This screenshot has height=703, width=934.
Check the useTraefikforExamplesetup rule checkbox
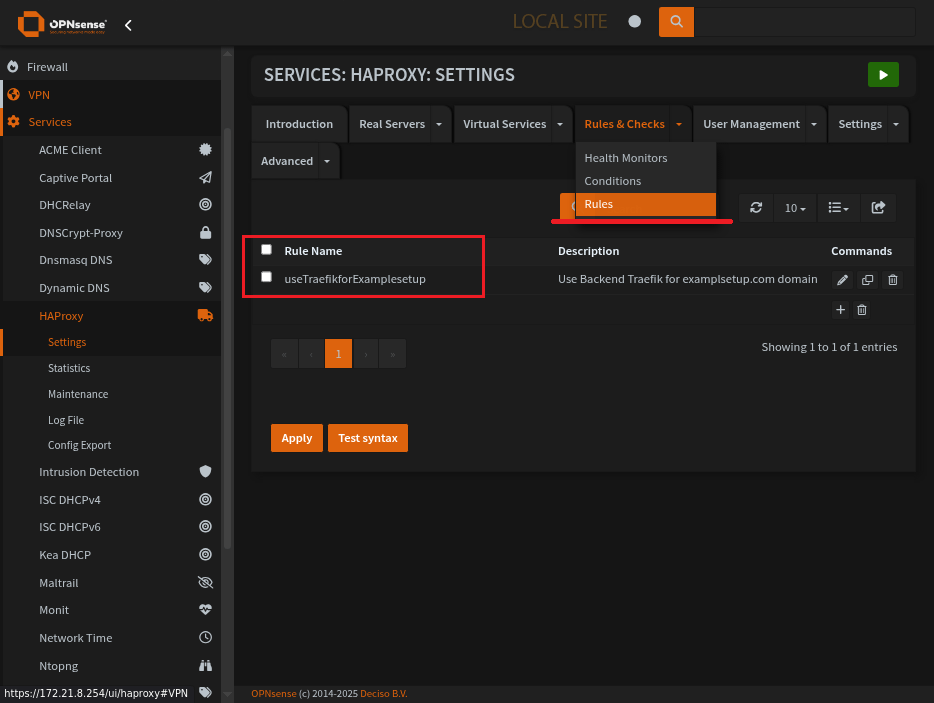[x=266, y=277]
